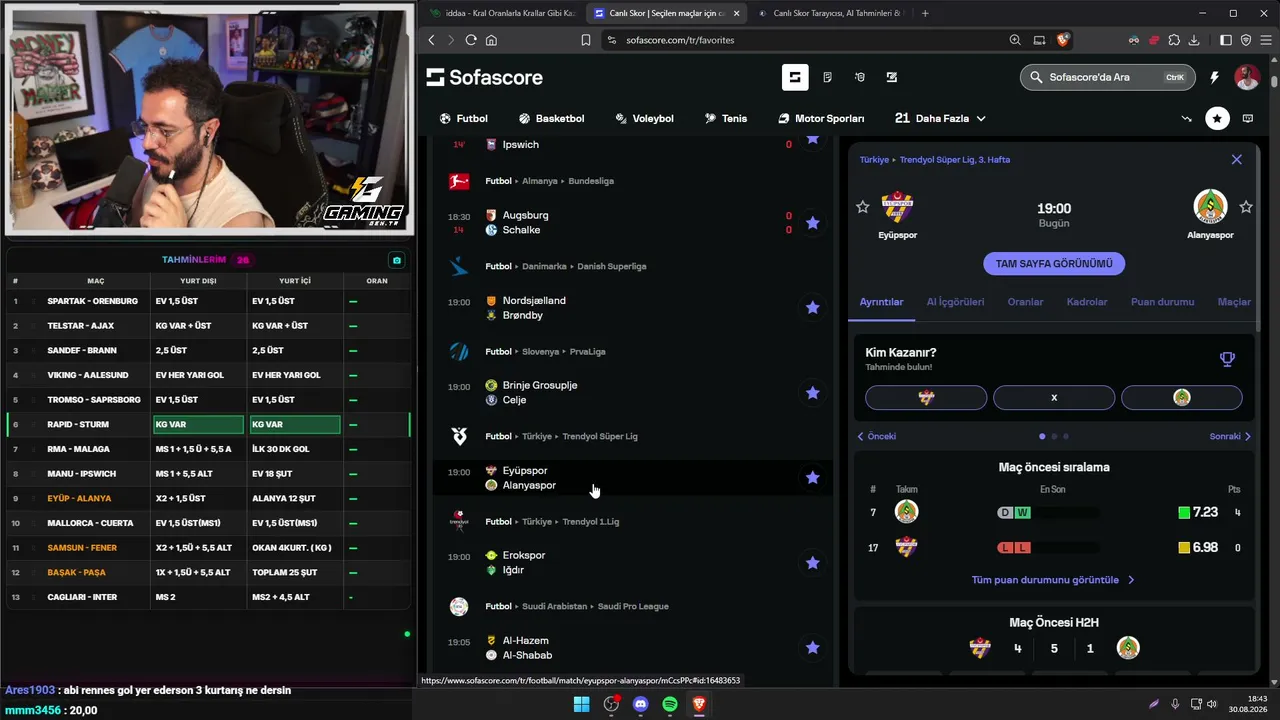Screen dimensions: 1280x720
Task: Open Voleybol sport section
Action: (x=645, y=118)
